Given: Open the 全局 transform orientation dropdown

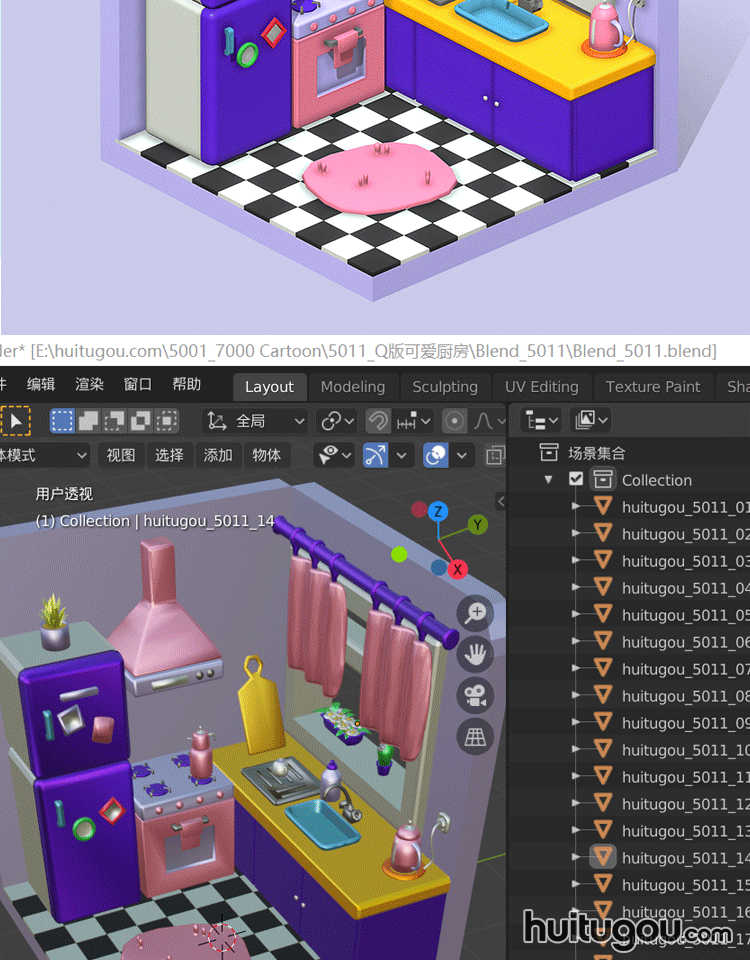Looking at the screenshot, I should pyautogui.click(x=255, y=421).
